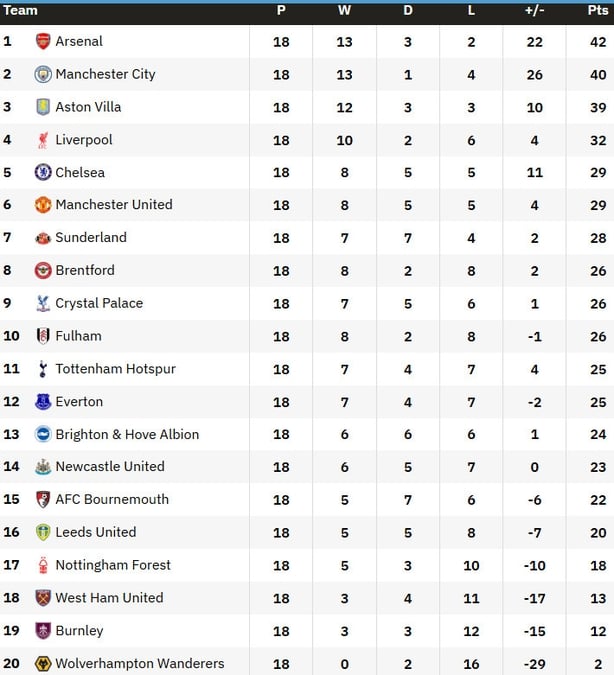The image size is (614, 675).
Task: Click the W wins column header
Action: click(x=344, y=11)
